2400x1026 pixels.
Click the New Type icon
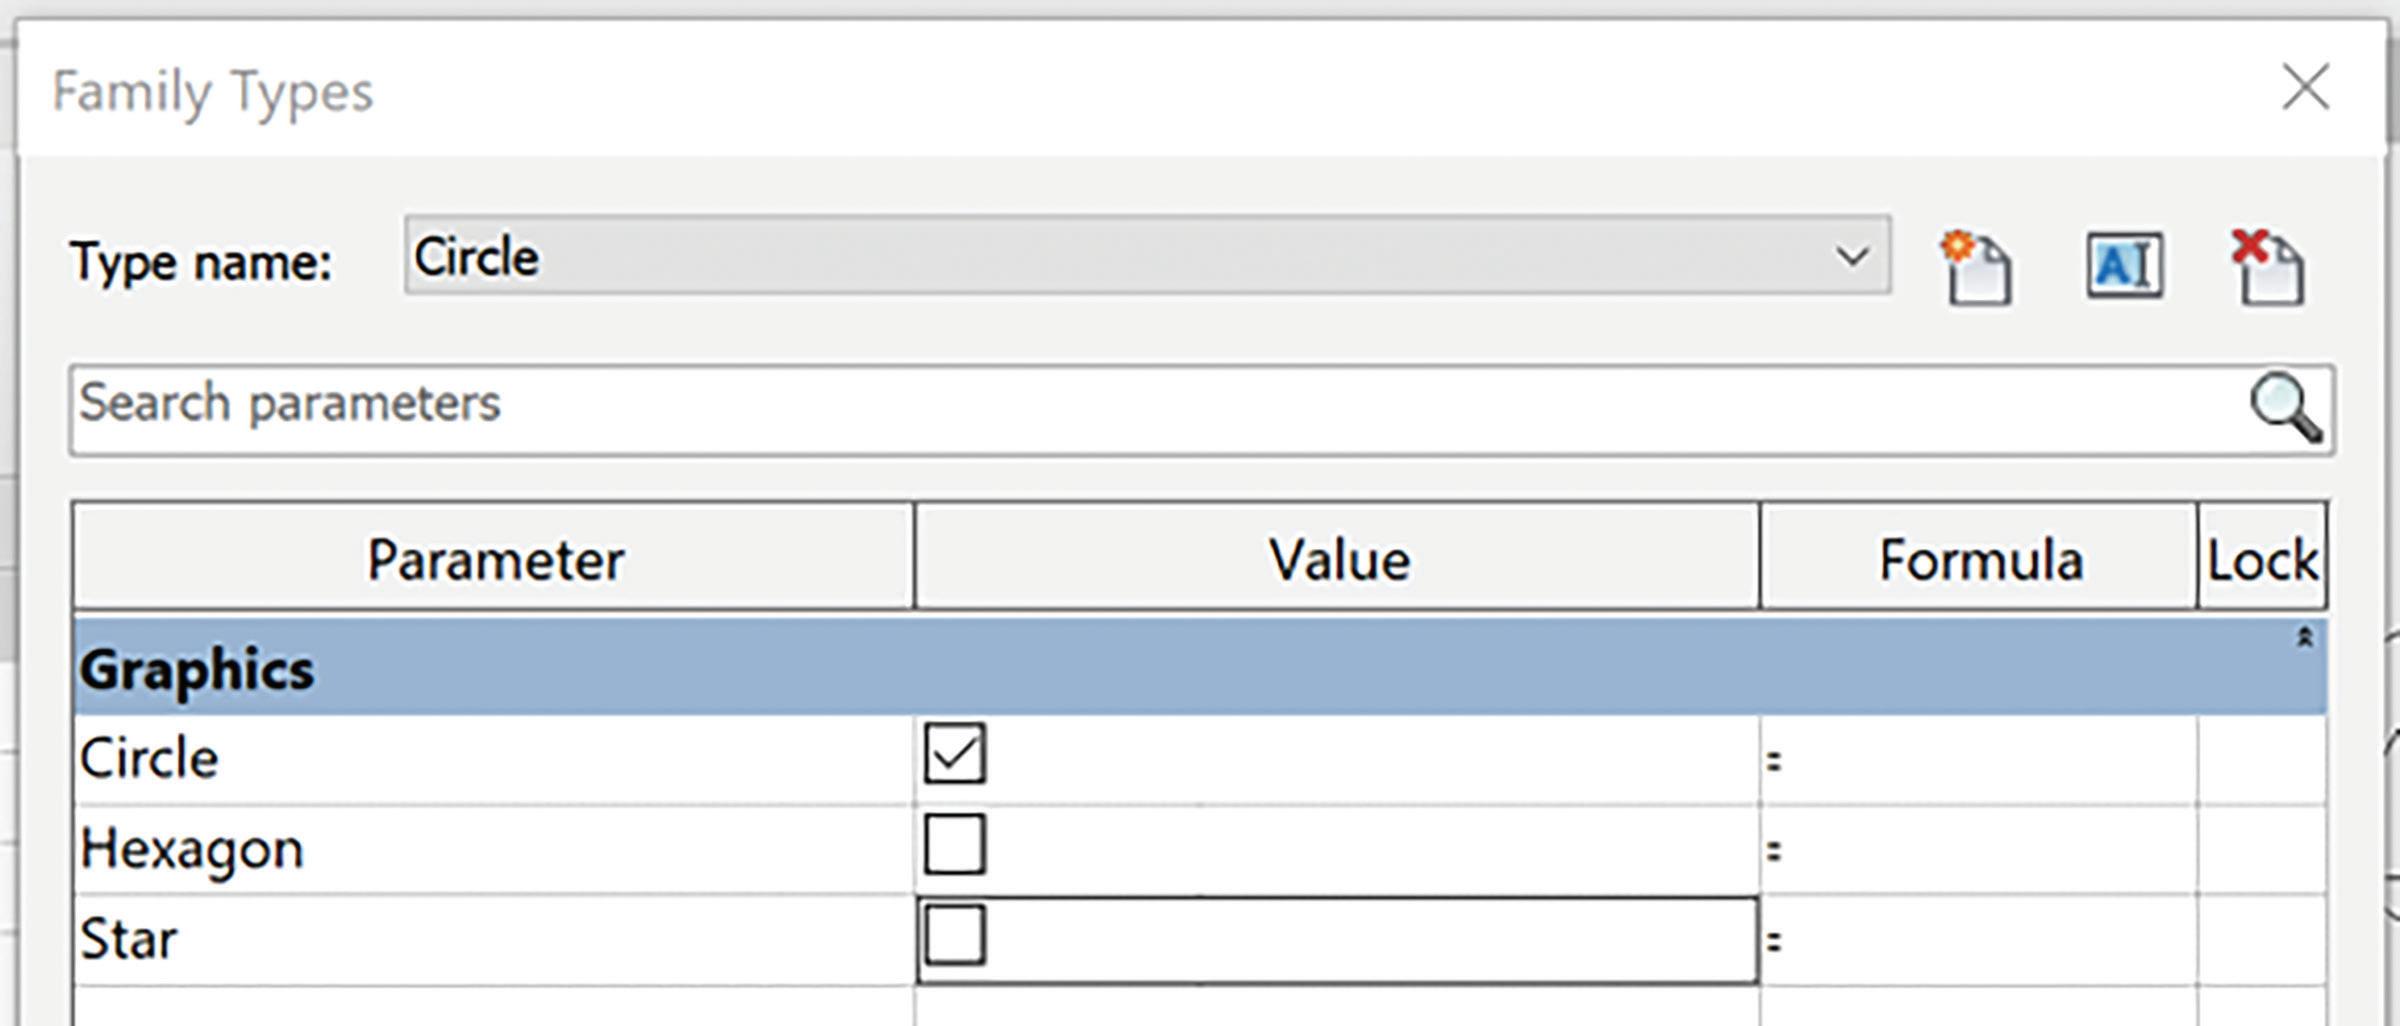[x=1976, y=268]
